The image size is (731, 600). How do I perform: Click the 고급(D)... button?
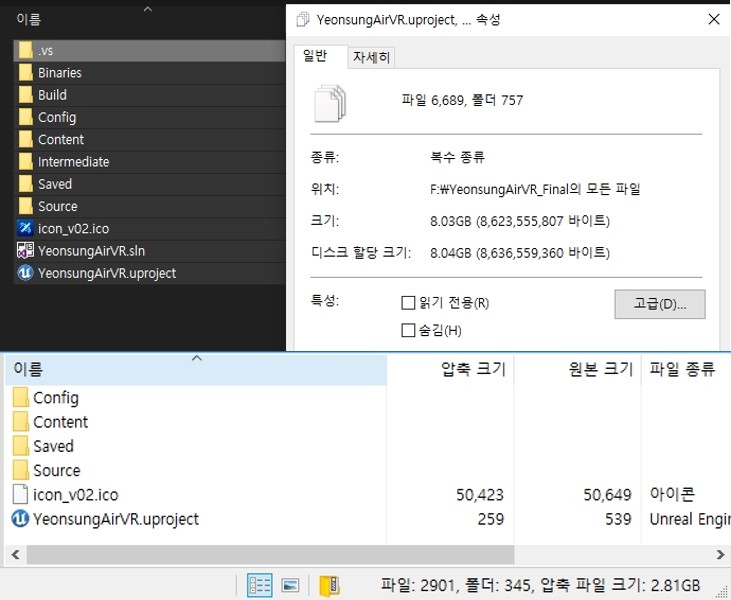tap(660, 304)
